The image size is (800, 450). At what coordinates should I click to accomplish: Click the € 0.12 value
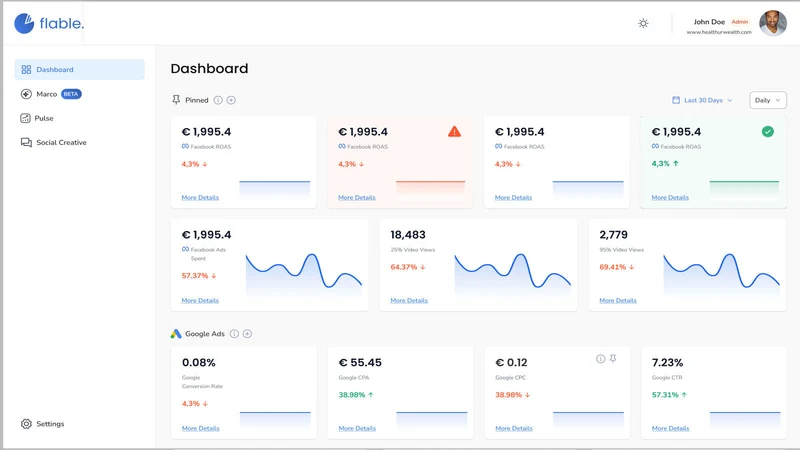[511, 363]
